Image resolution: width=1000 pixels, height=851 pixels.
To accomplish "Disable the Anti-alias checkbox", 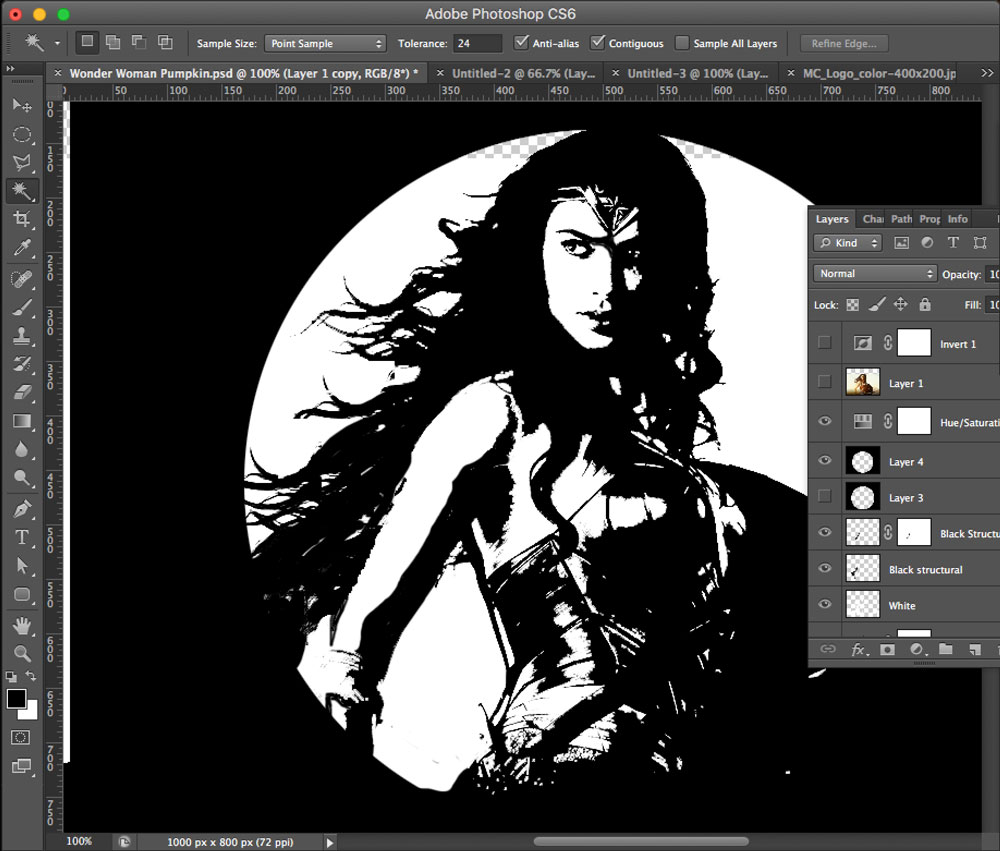I will (521, 43).
